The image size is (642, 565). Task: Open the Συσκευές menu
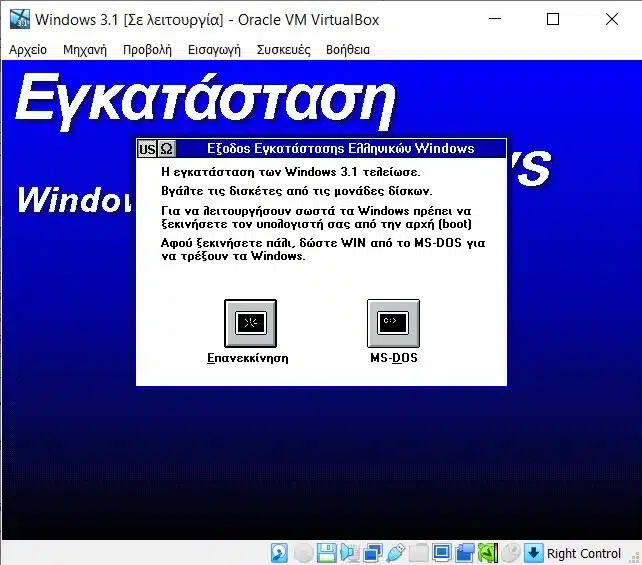click(283, 50)
